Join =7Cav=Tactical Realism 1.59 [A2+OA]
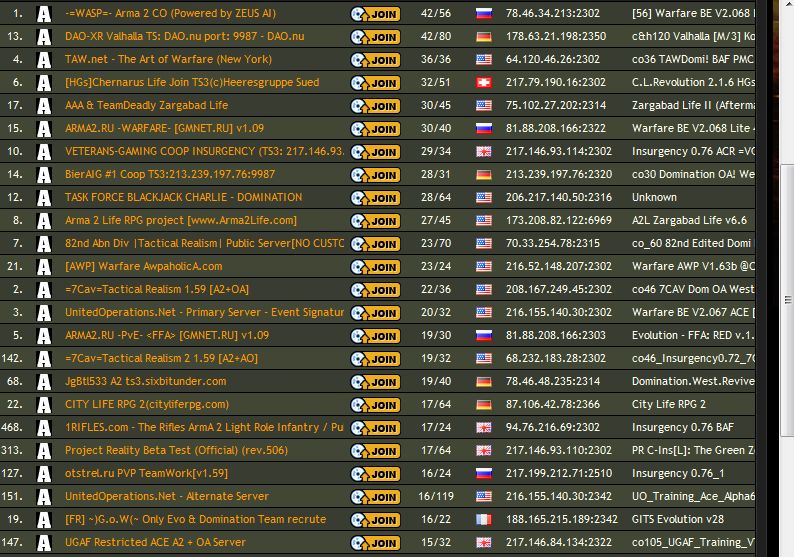This screenshot has width=794, height=557. (x=375, y=290)
